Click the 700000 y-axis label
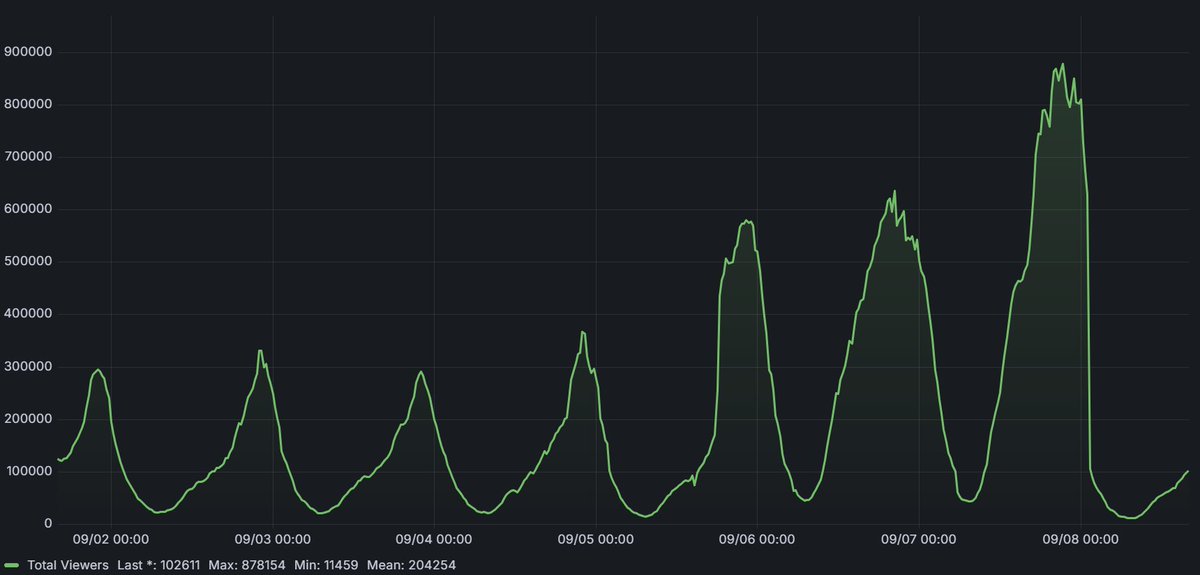This screenshot has width=1200, height=575. click(x=28, y=157)
